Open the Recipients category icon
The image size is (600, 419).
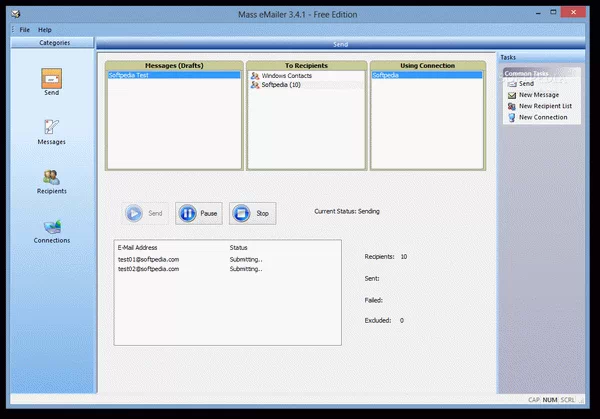coord(52,177)
